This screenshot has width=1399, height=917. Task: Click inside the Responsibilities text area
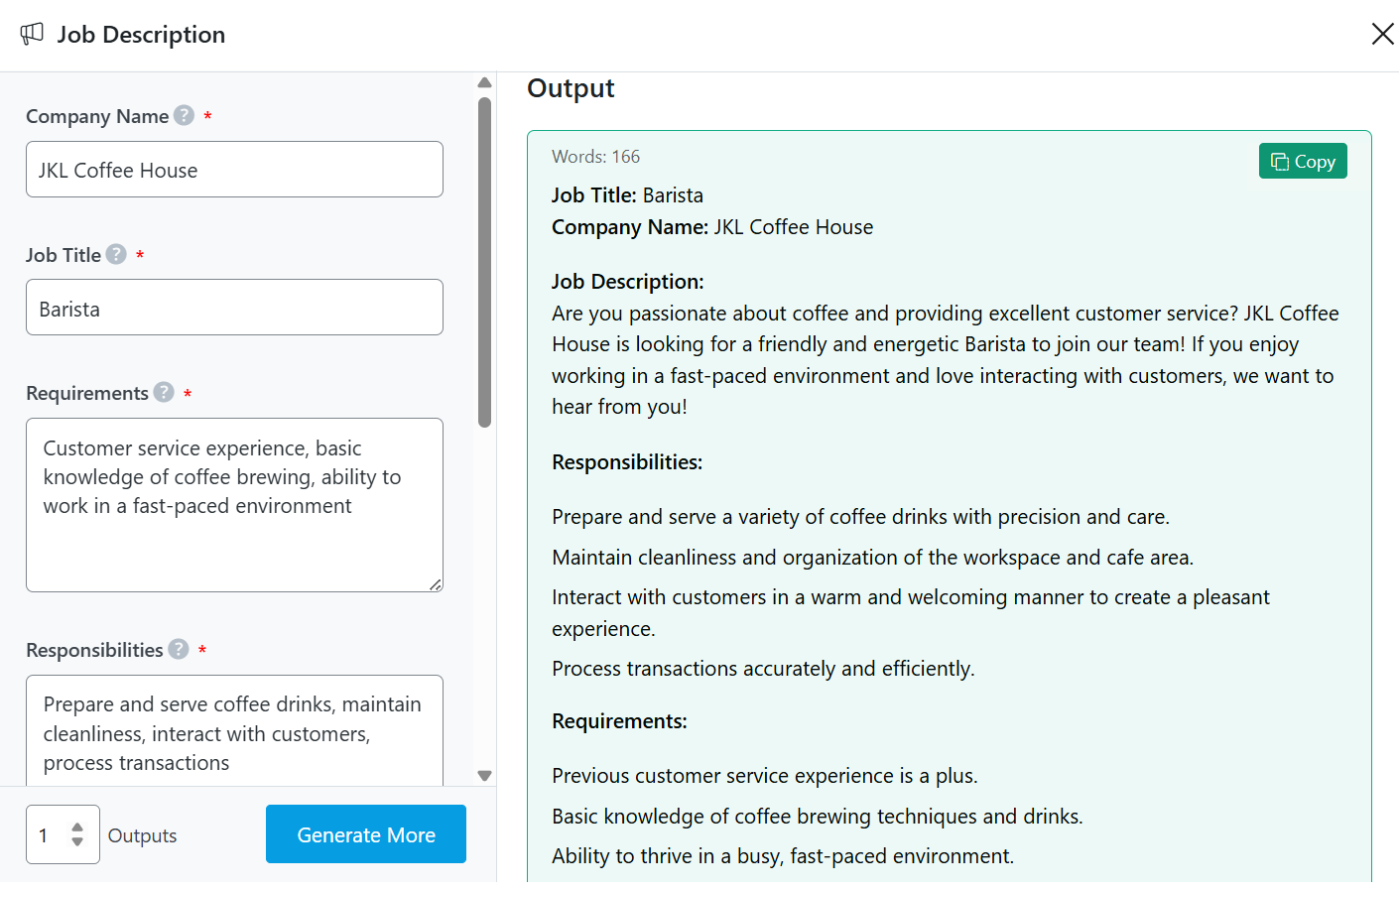tap(234, 733)
